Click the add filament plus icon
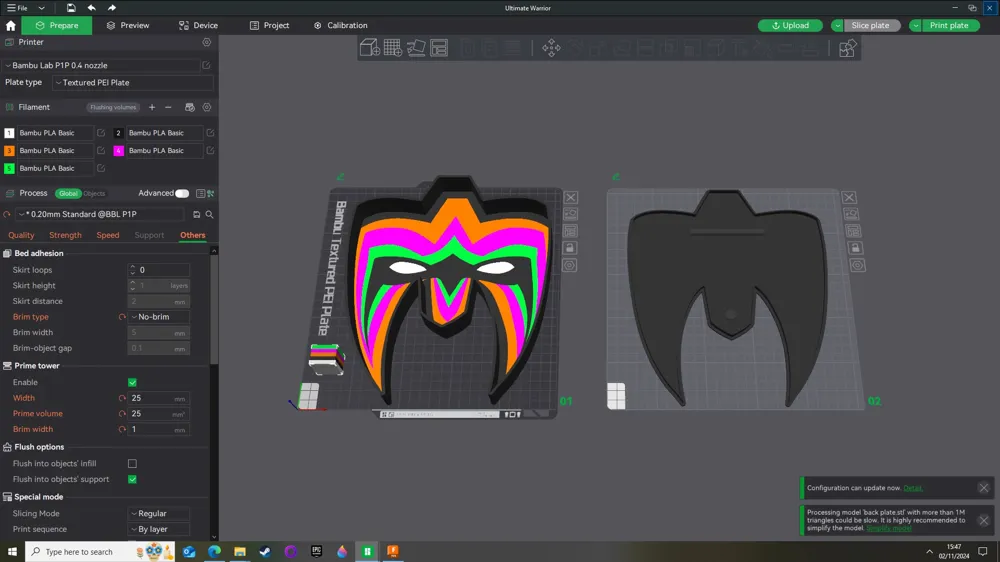1000x562 pixels. click(152, 107)
